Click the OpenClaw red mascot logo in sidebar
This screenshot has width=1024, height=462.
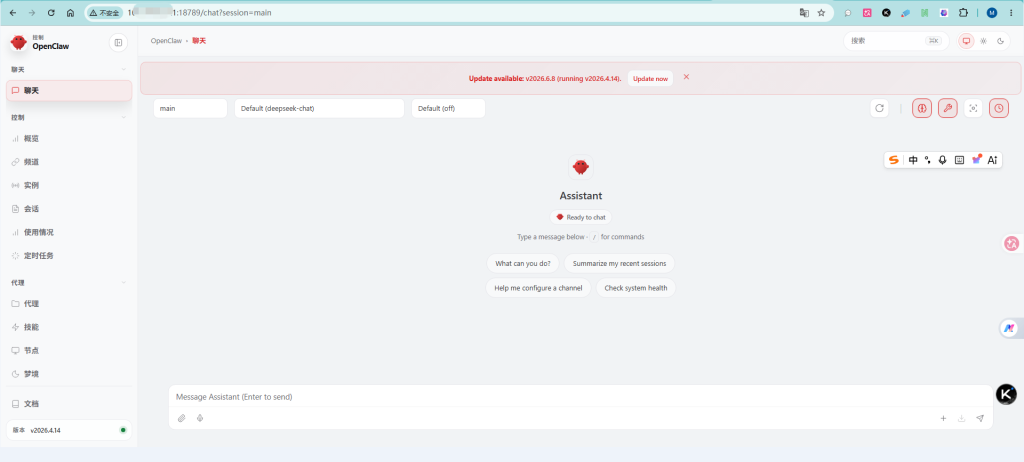click(19, 42)
